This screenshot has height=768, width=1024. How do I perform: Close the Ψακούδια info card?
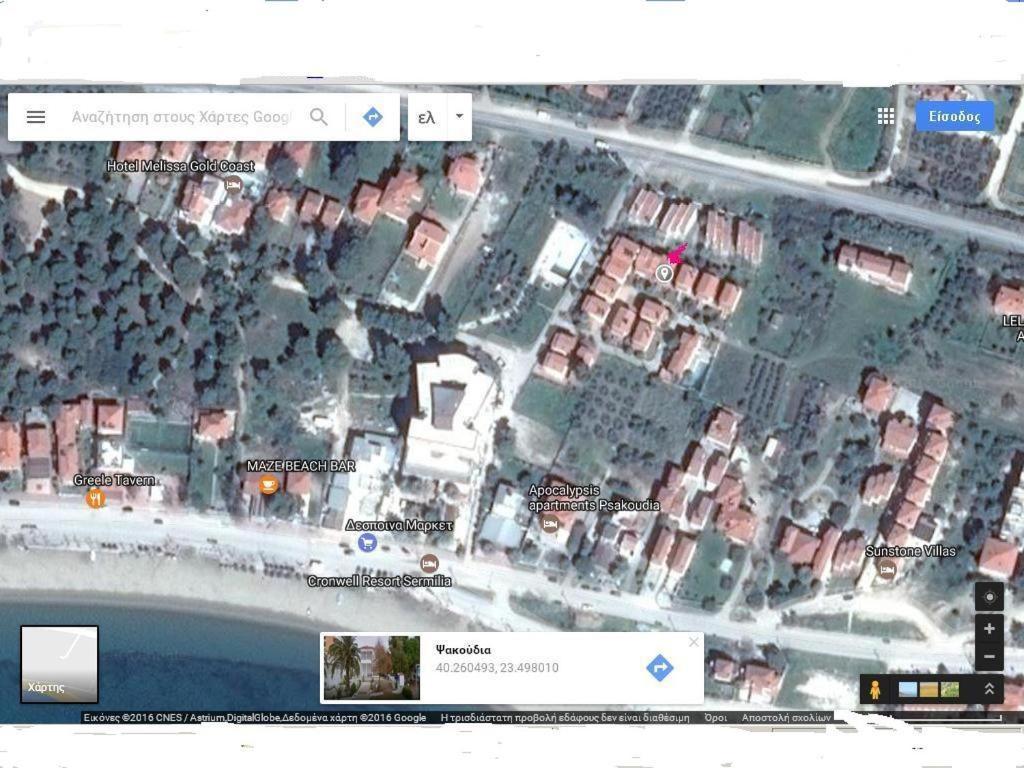(x=694, y=642)
